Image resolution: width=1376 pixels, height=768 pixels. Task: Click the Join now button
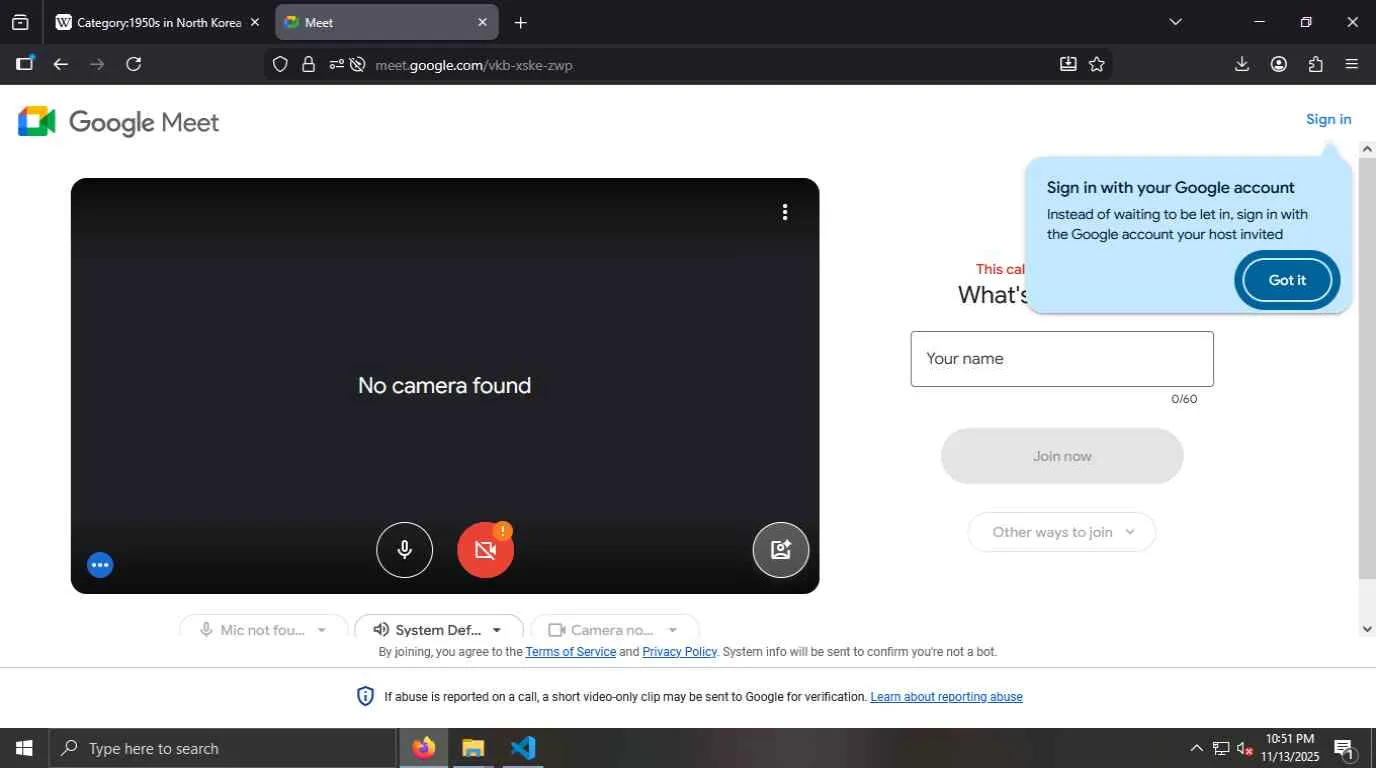click(x=1062, y=456)
